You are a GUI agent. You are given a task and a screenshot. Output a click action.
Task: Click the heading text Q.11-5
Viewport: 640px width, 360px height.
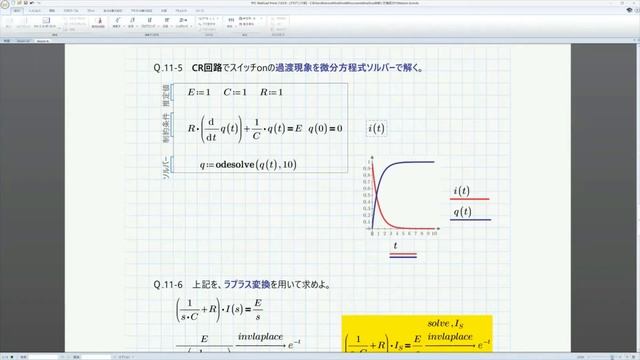point(168,68)
